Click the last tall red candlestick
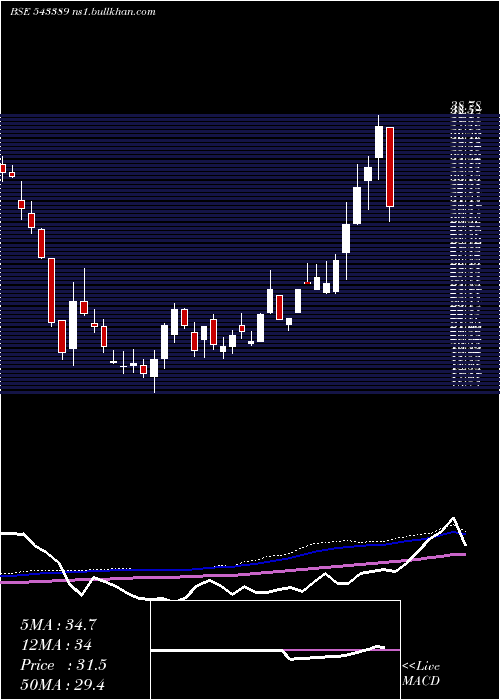The image size is (500, 700). [390, 167]
